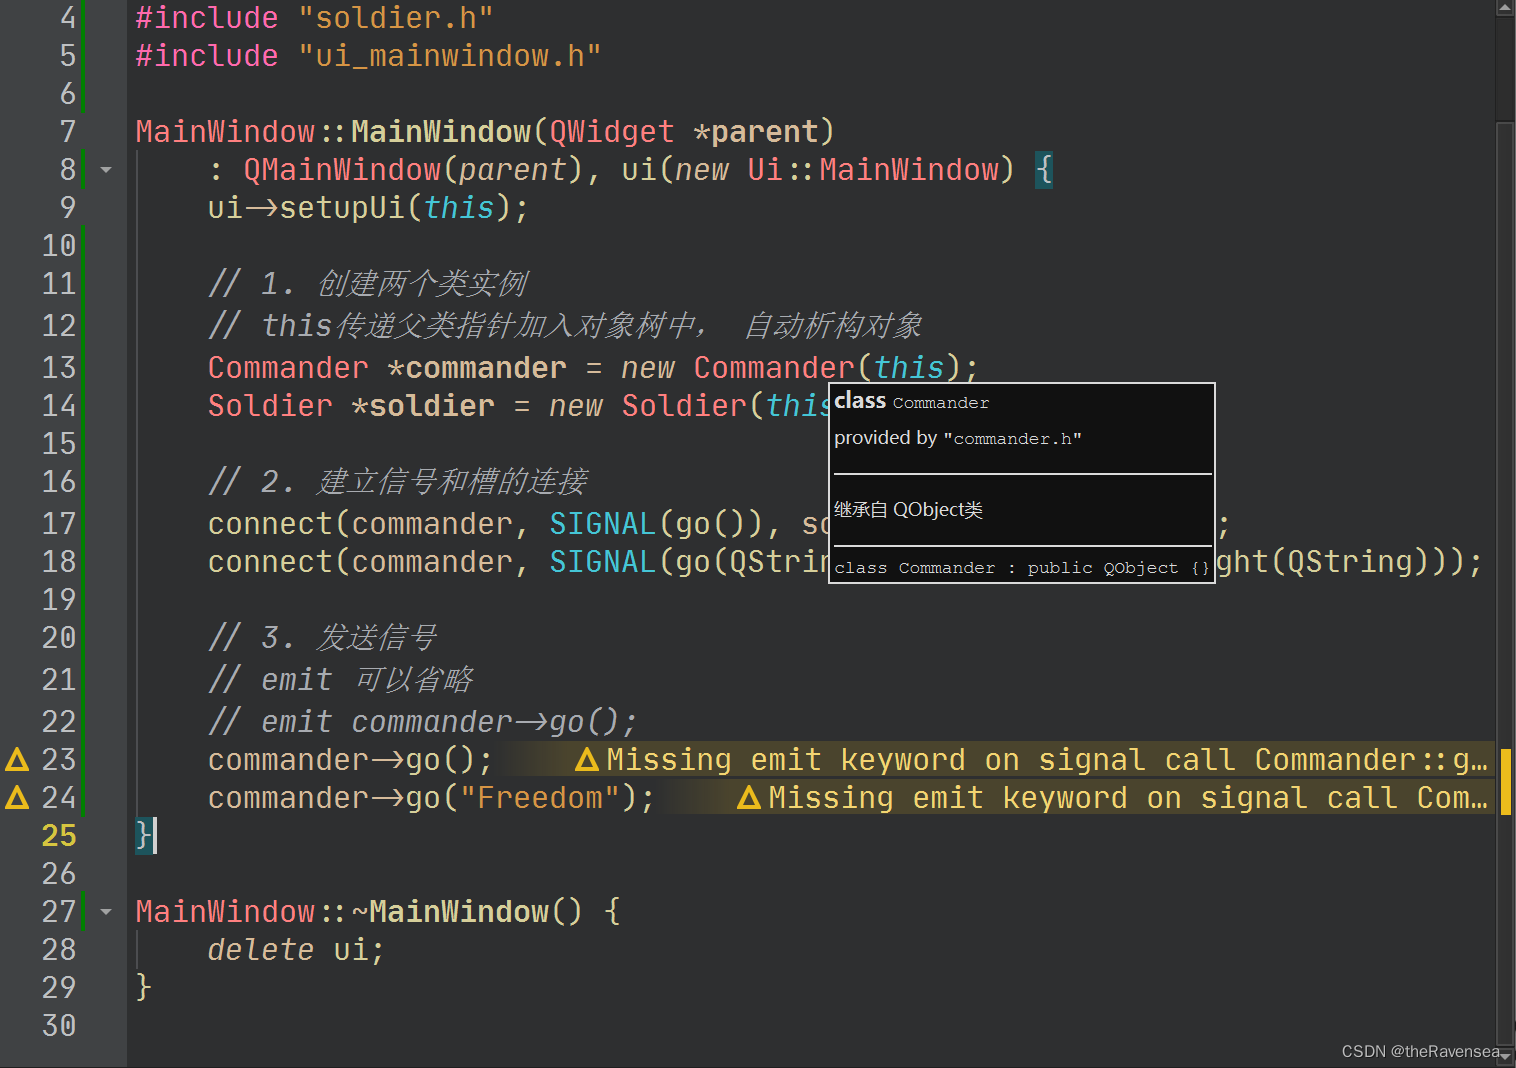Screen dimensions: 1516x1068
Task: Click the *commander variable on line 13
Action: 477,368
